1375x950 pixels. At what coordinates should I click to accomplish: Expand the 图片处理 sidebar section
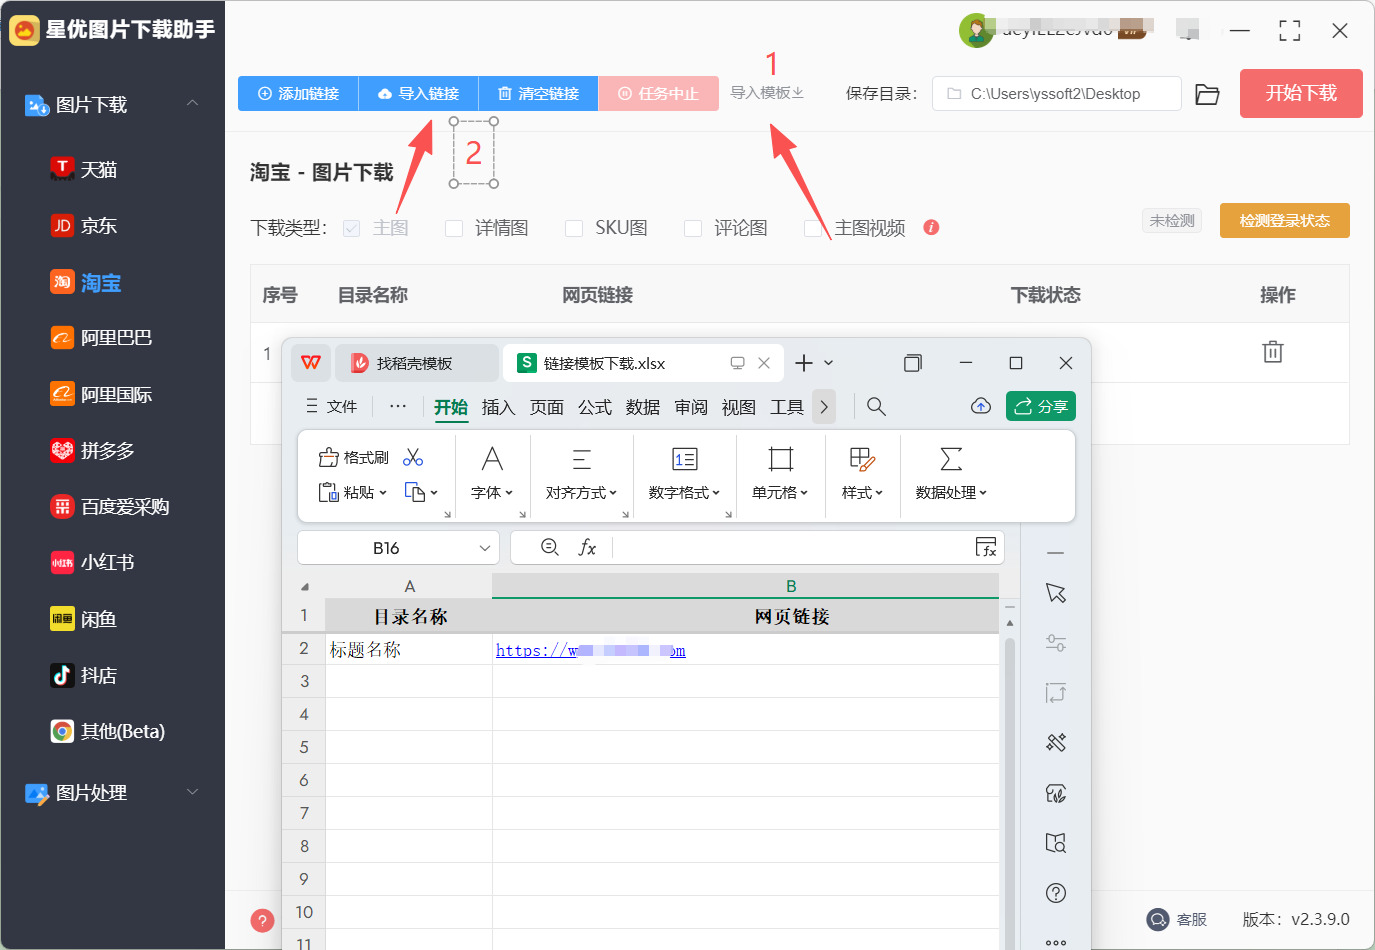pos(192,792)
